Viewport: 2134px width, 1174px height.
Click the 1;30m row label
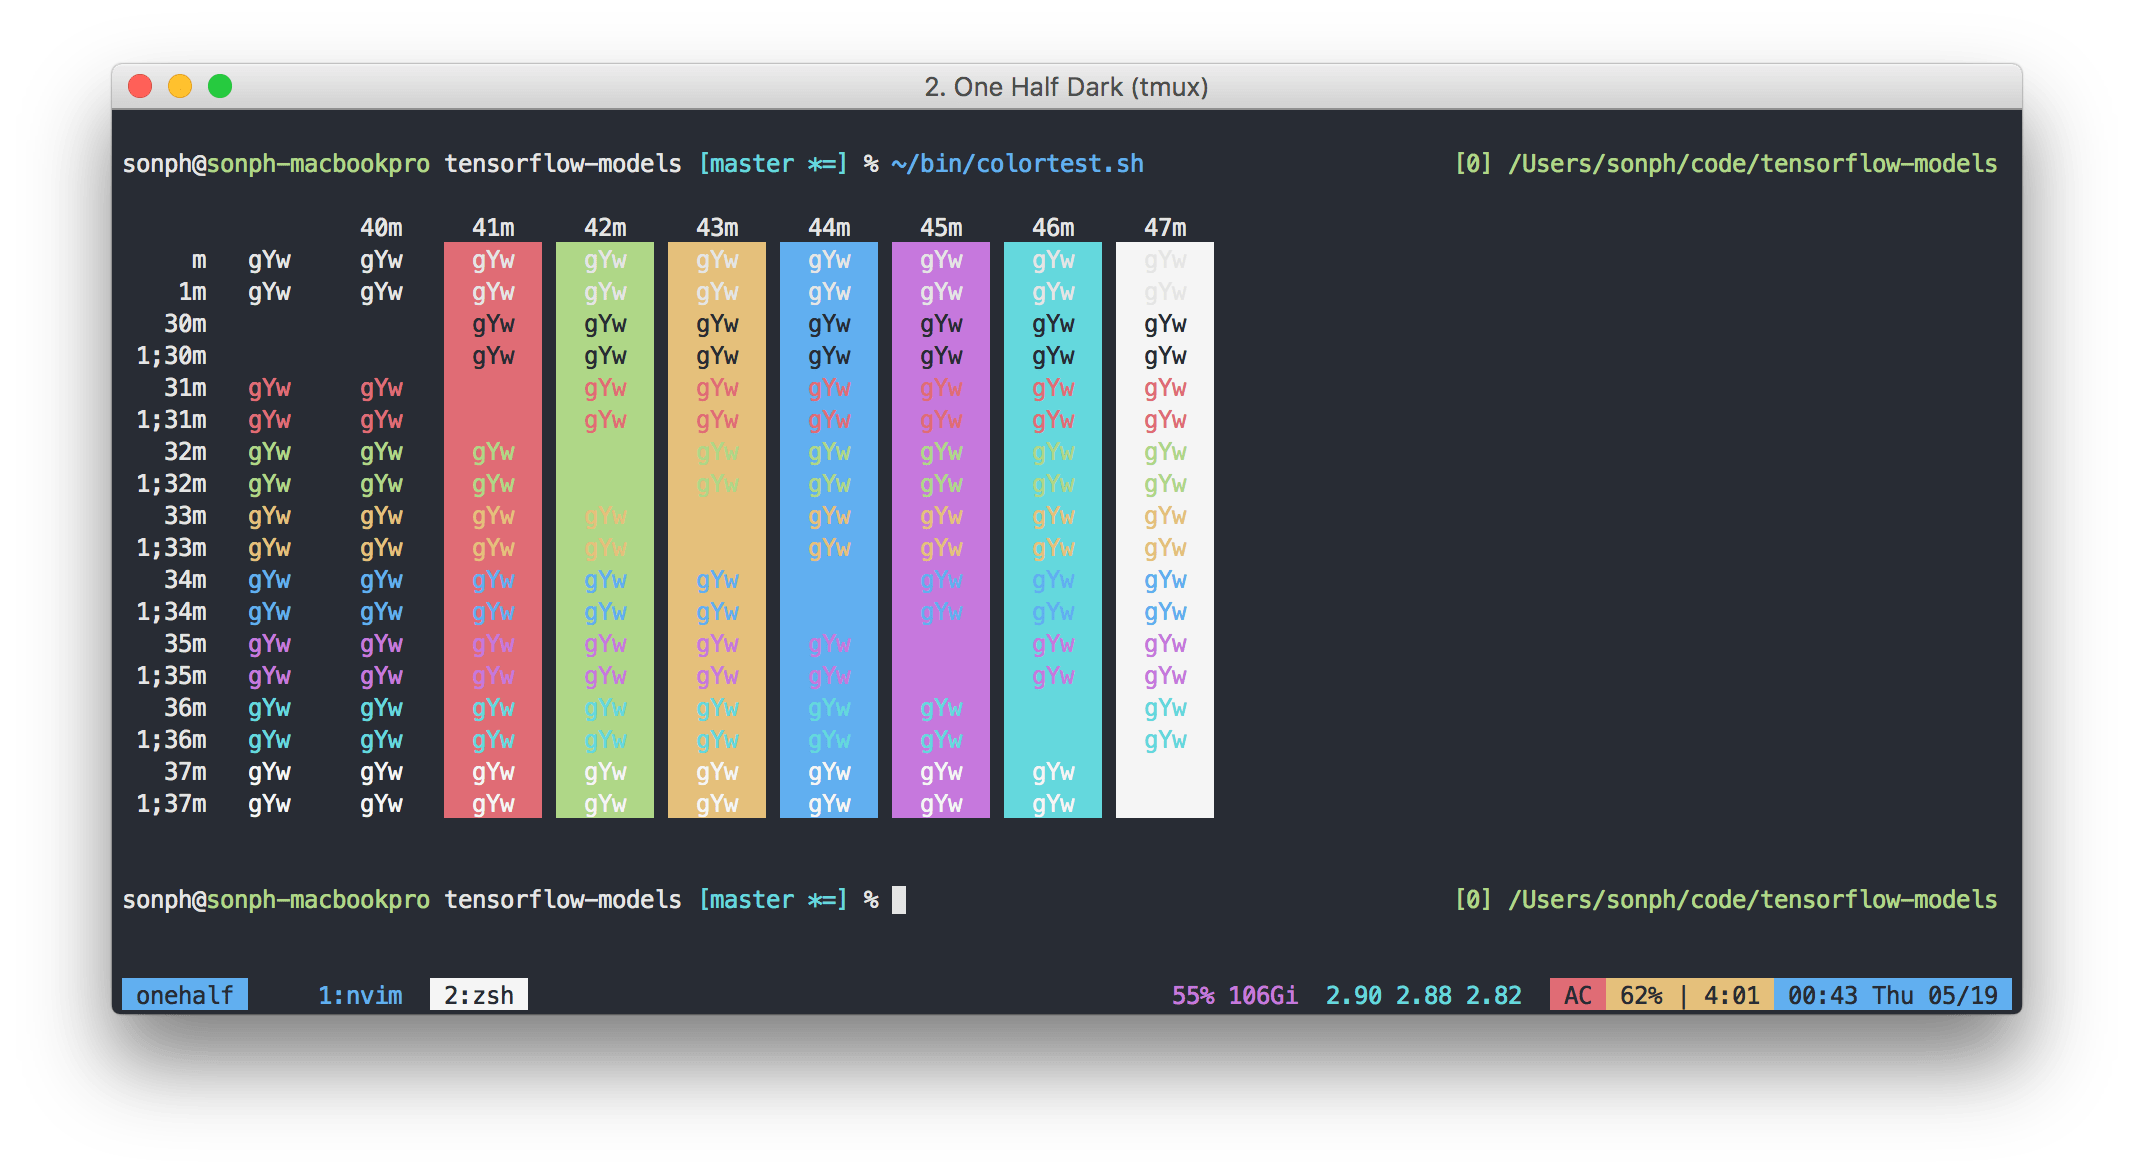(171, 356)
